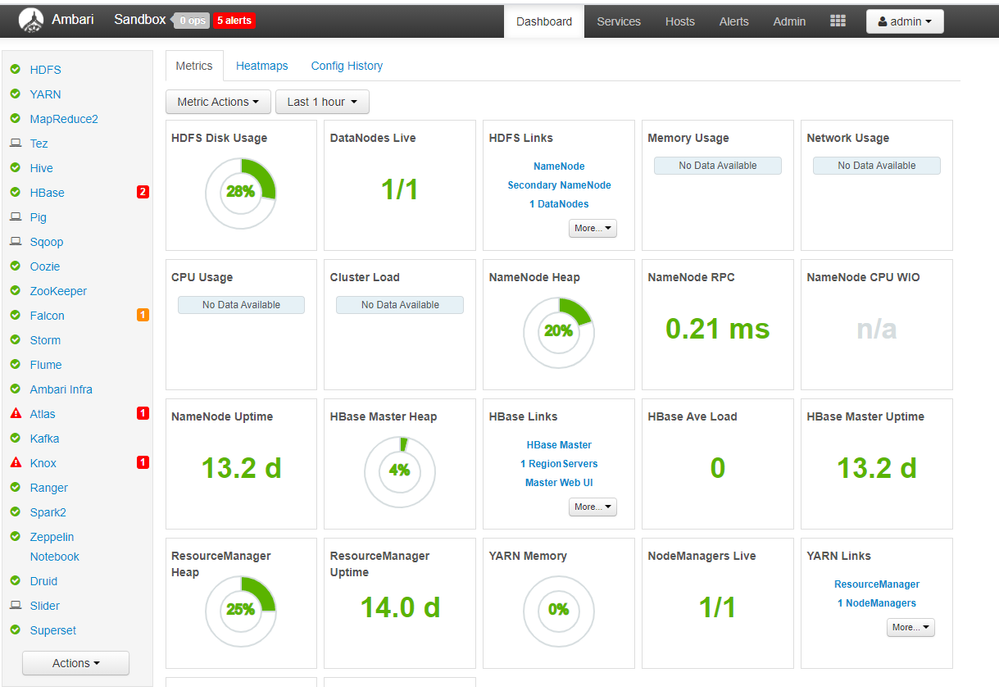Open the admin user dropdown

coord(905,22)
